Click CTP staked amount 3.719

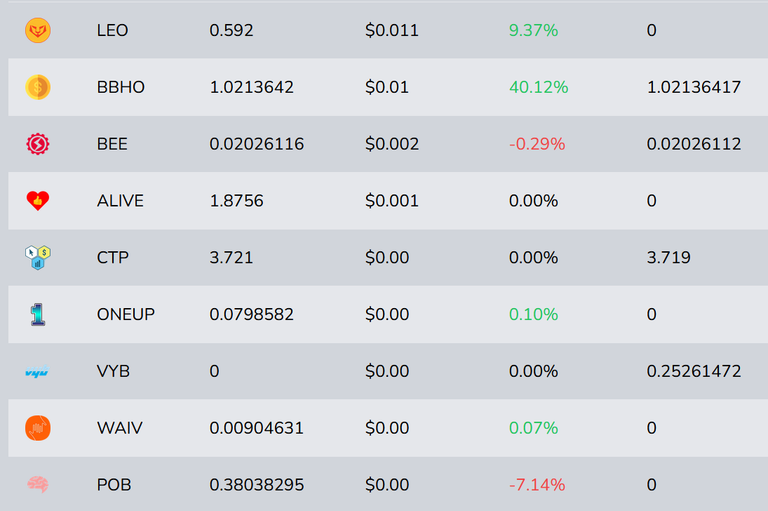coord(669,258)
